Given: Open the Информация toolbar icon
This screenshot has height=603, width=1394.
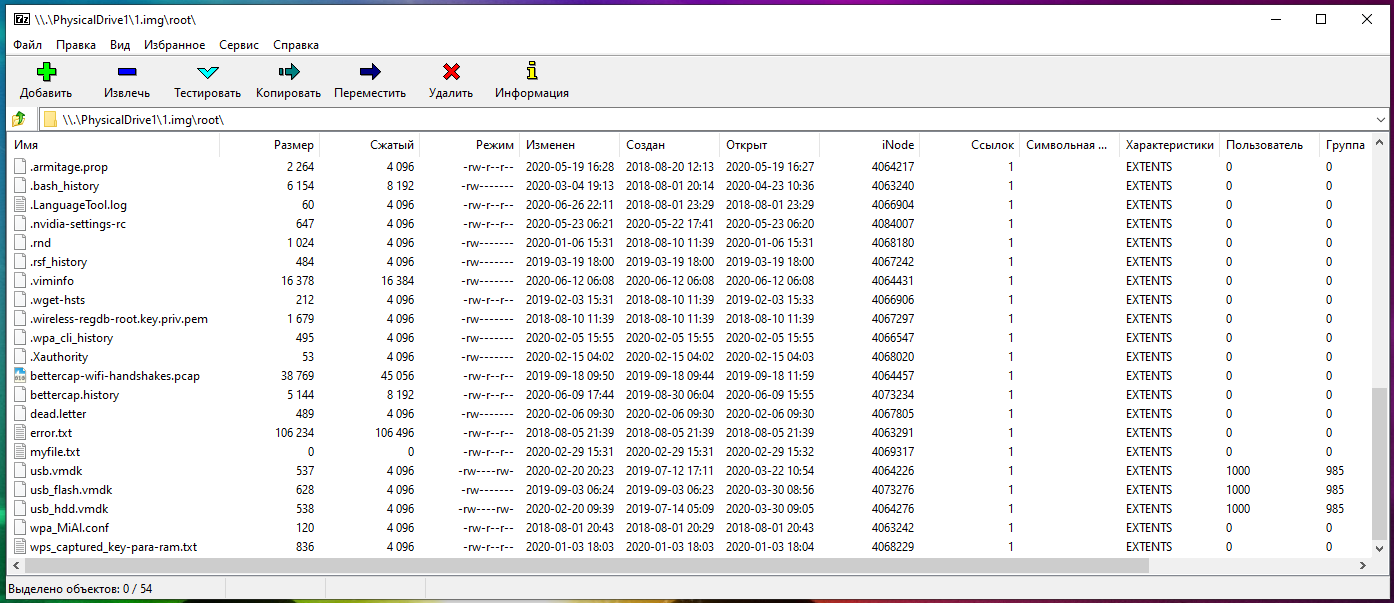Looking at the screenshot, I should point(532,72).
